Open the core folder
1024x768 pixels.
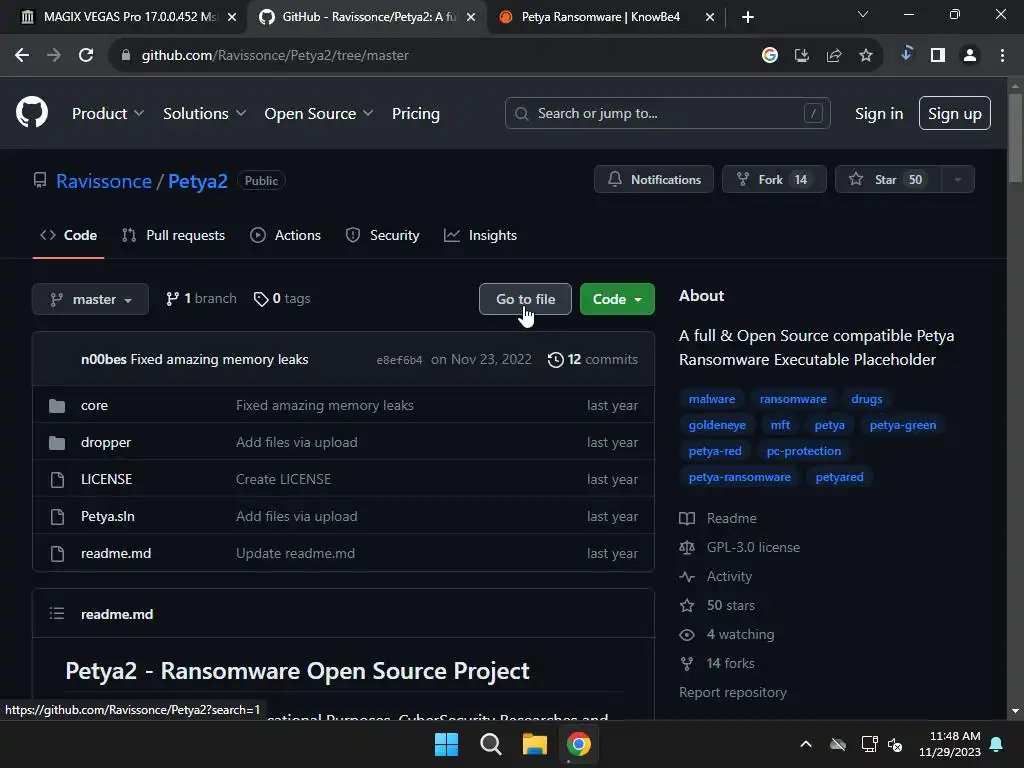(94, 406)
